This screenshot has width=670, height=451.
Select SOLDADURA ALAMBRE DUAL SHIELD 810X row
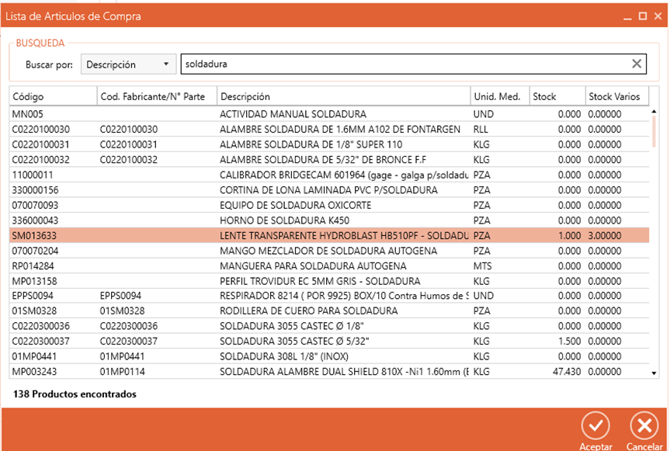[329, 371]
